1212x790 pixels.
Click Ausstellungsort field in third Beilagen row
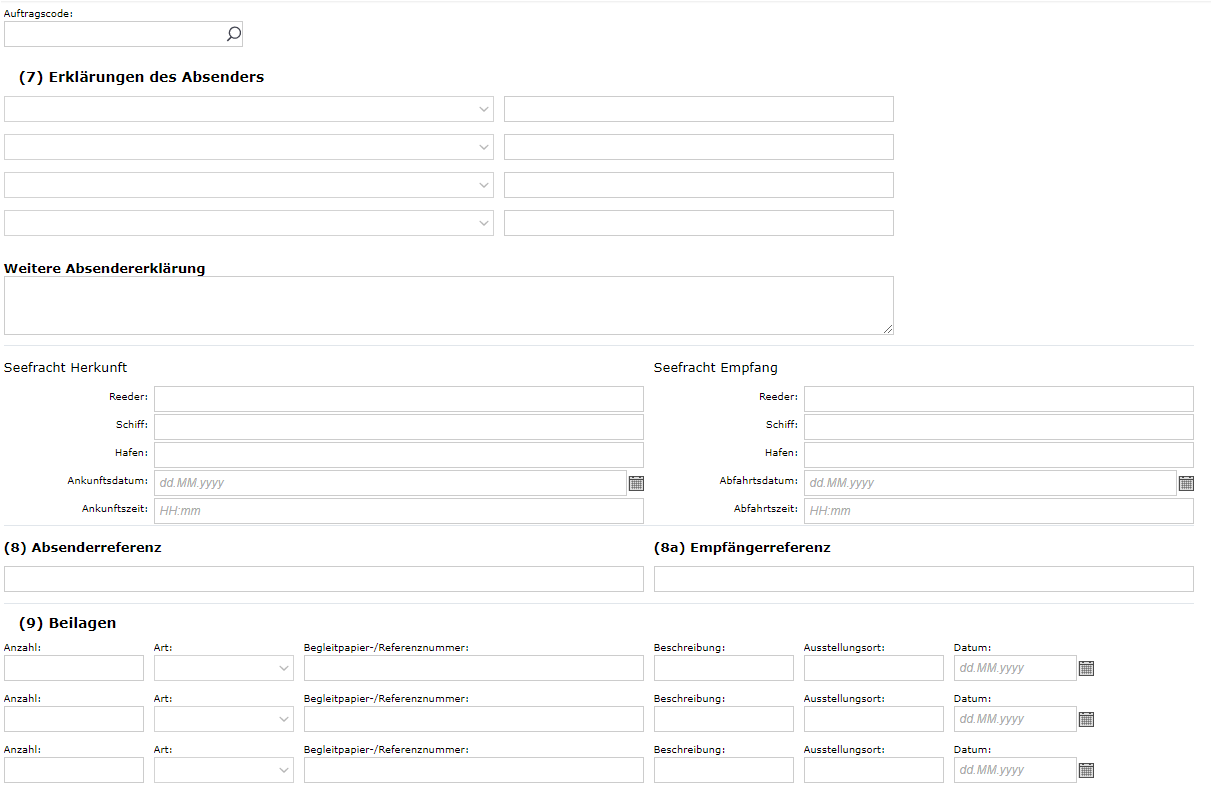(874, 770)
